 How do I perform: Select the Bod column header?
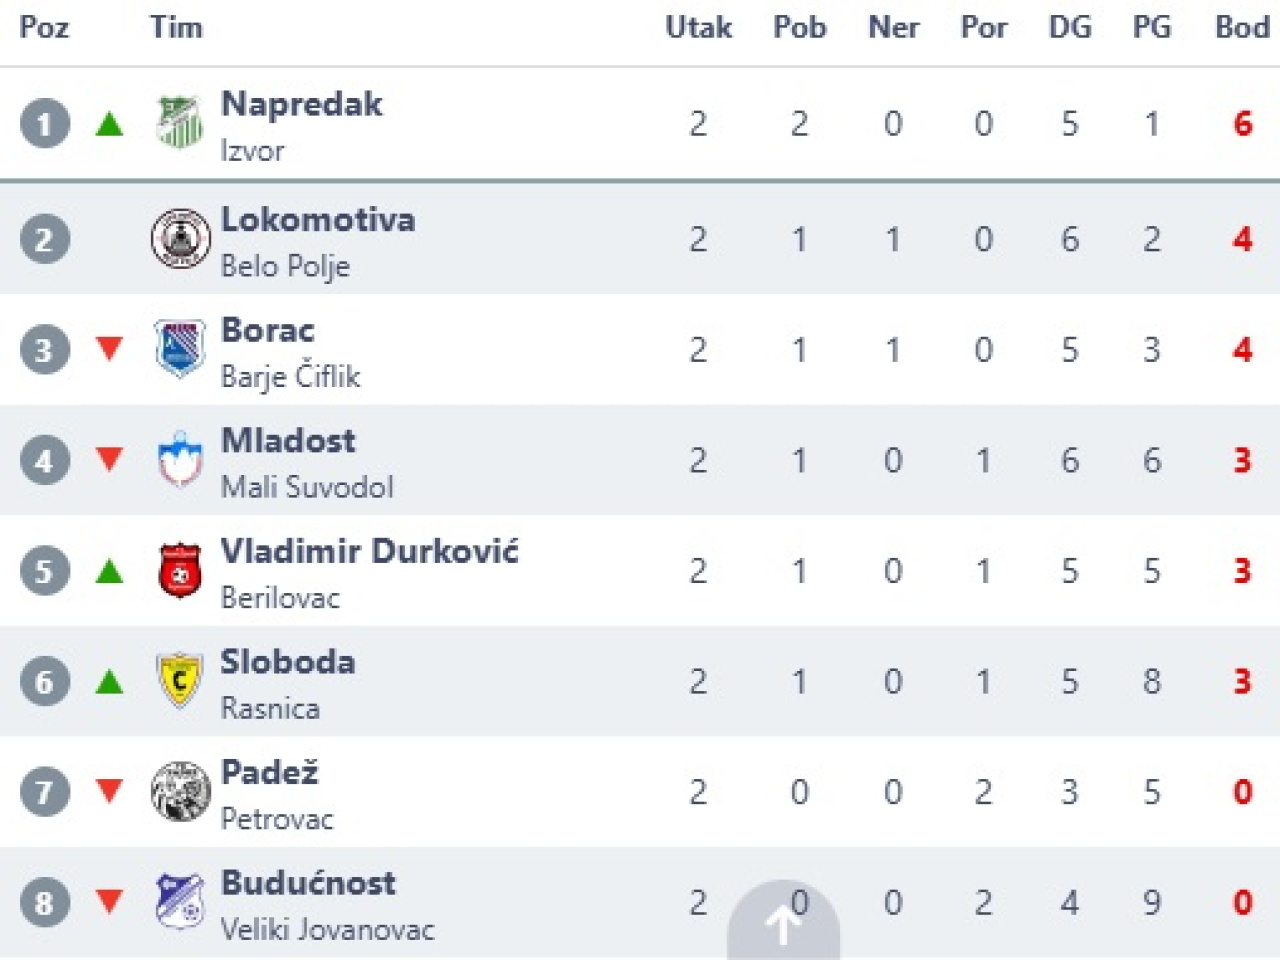[1242, 27]
